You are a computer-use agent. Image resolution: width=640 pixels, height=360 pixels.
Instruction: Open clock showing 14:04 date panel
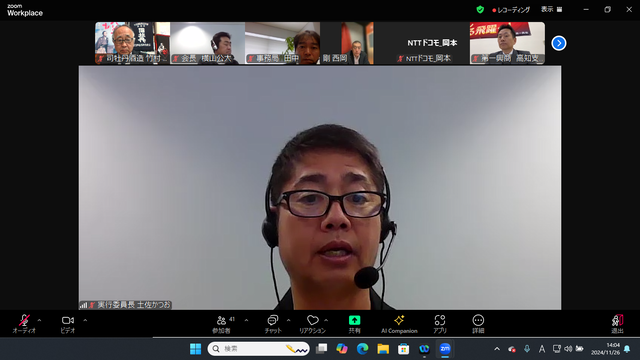605,349
